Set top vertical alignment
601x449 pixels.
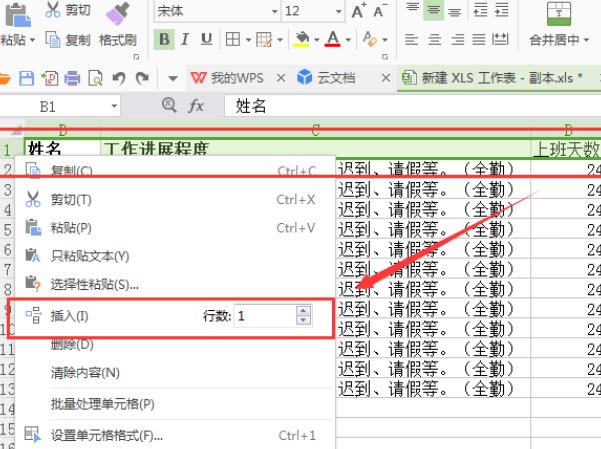click(x=413, y=9)
